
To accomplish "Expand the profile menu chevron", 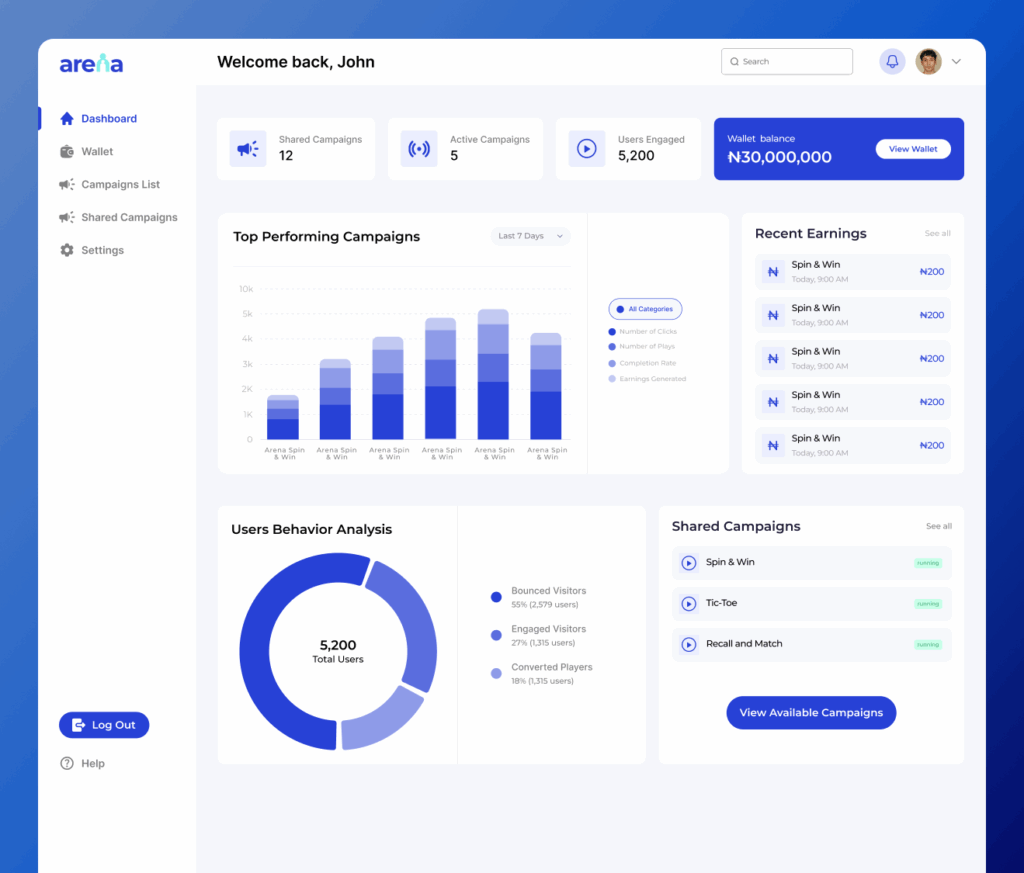I will pos(956,62).
